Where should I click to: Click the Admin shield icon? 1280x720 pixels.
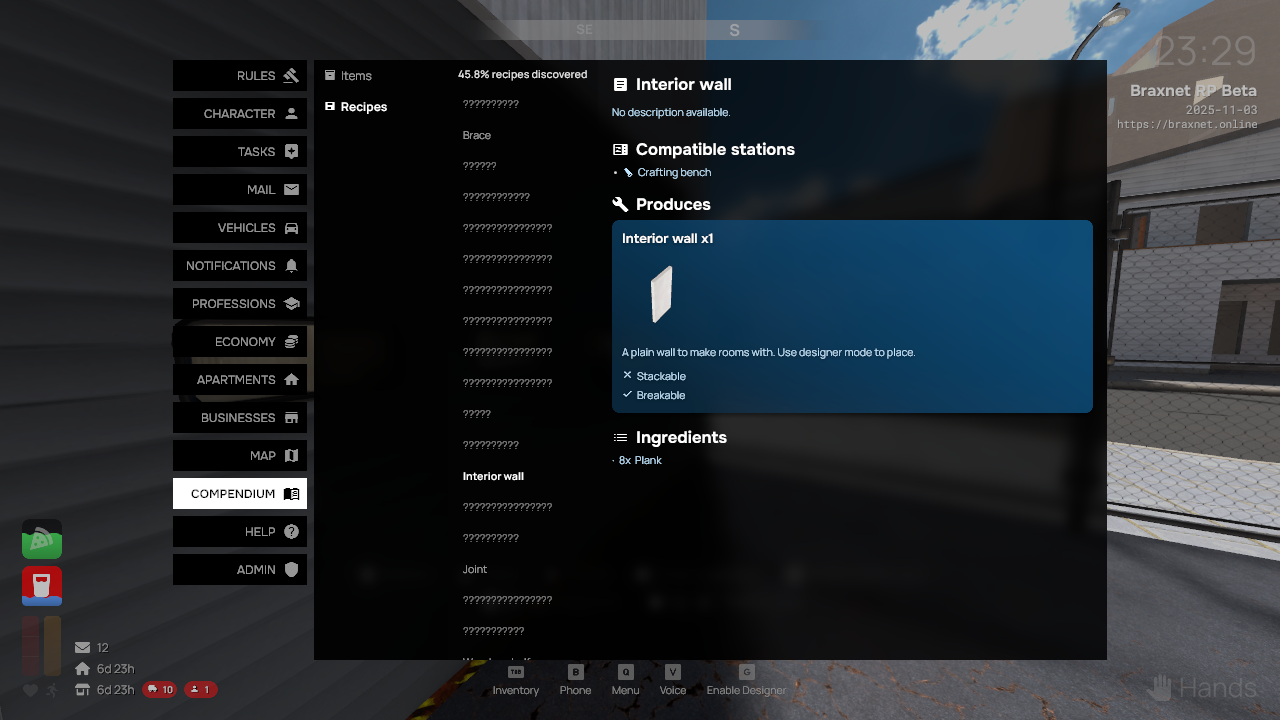[x=291, y=570]
